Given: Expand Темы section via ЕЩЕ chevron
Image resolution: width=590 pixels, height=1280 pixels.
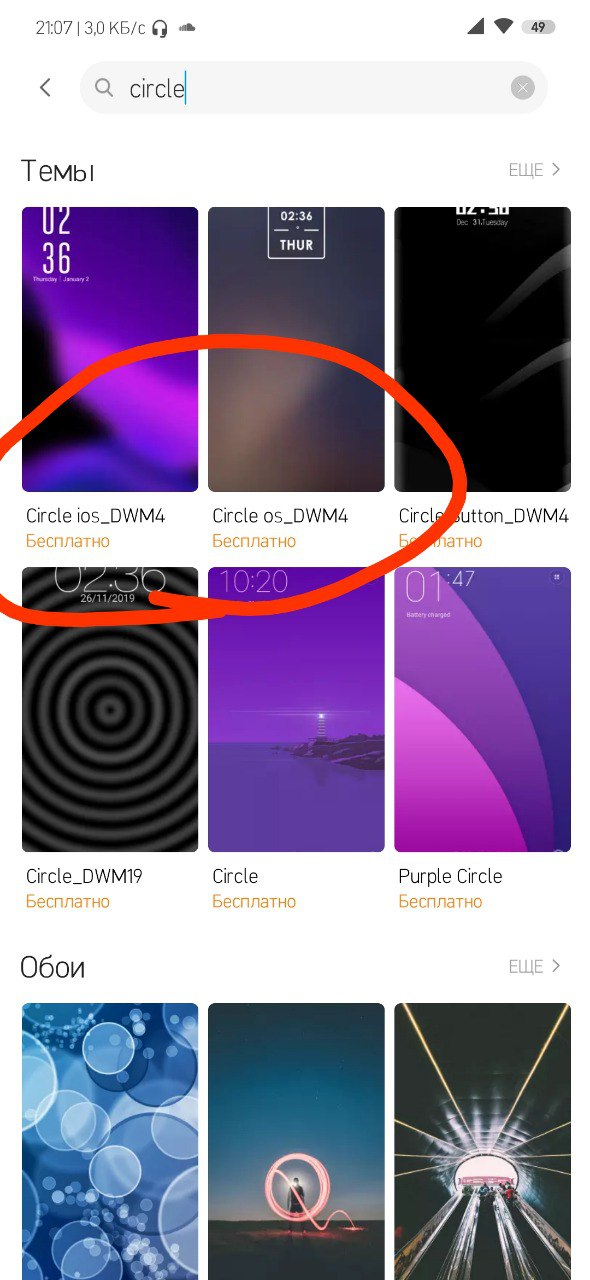Looking at the screenshot, I should pyautogui.click(x=535, y=170).
